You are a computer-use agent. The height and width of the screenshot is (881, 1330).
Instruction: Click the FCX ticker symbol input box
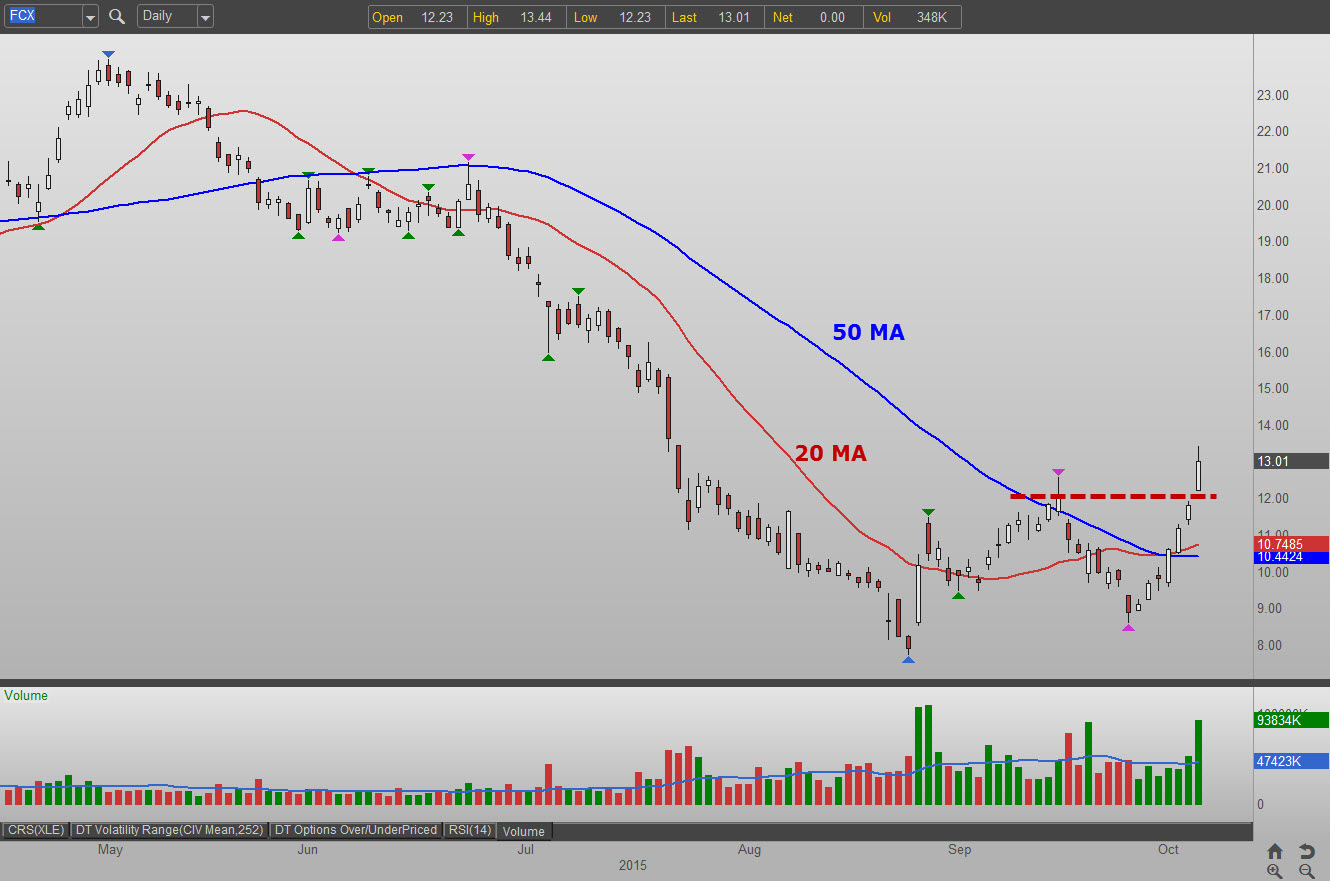(42, 16)
